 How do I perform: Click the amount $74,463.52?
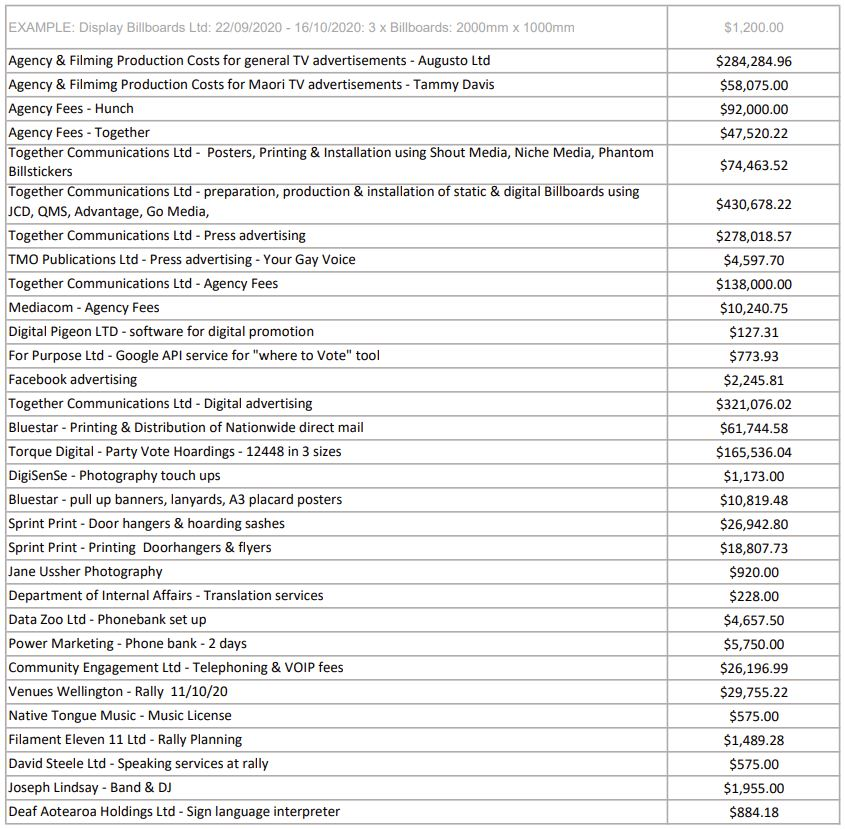tap(753, 165)
